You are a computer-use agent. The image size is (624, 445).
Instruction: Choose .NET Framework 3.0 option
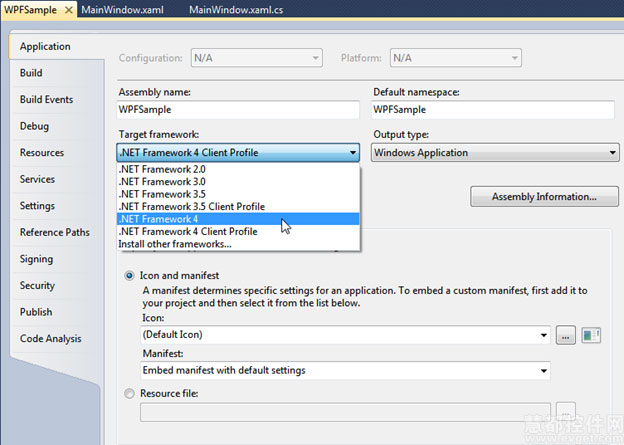238,182
